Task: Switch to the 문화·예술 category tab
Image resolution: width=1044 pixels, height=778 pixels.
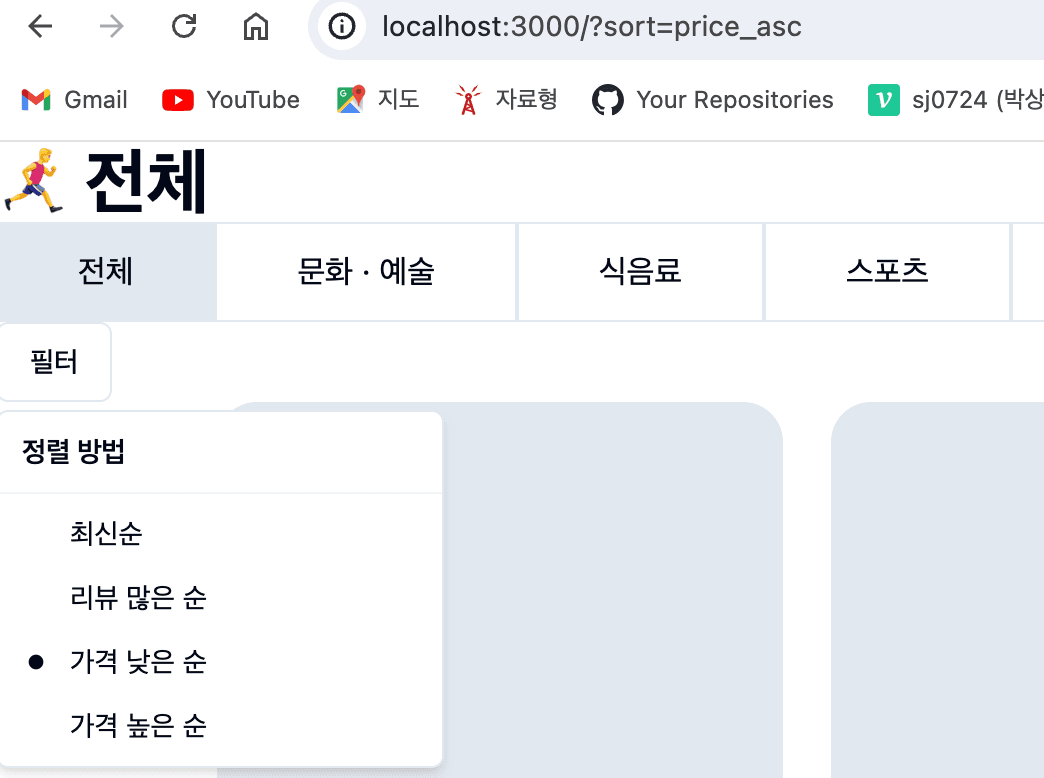Action: pyautogui.click(x=366, y=271)
